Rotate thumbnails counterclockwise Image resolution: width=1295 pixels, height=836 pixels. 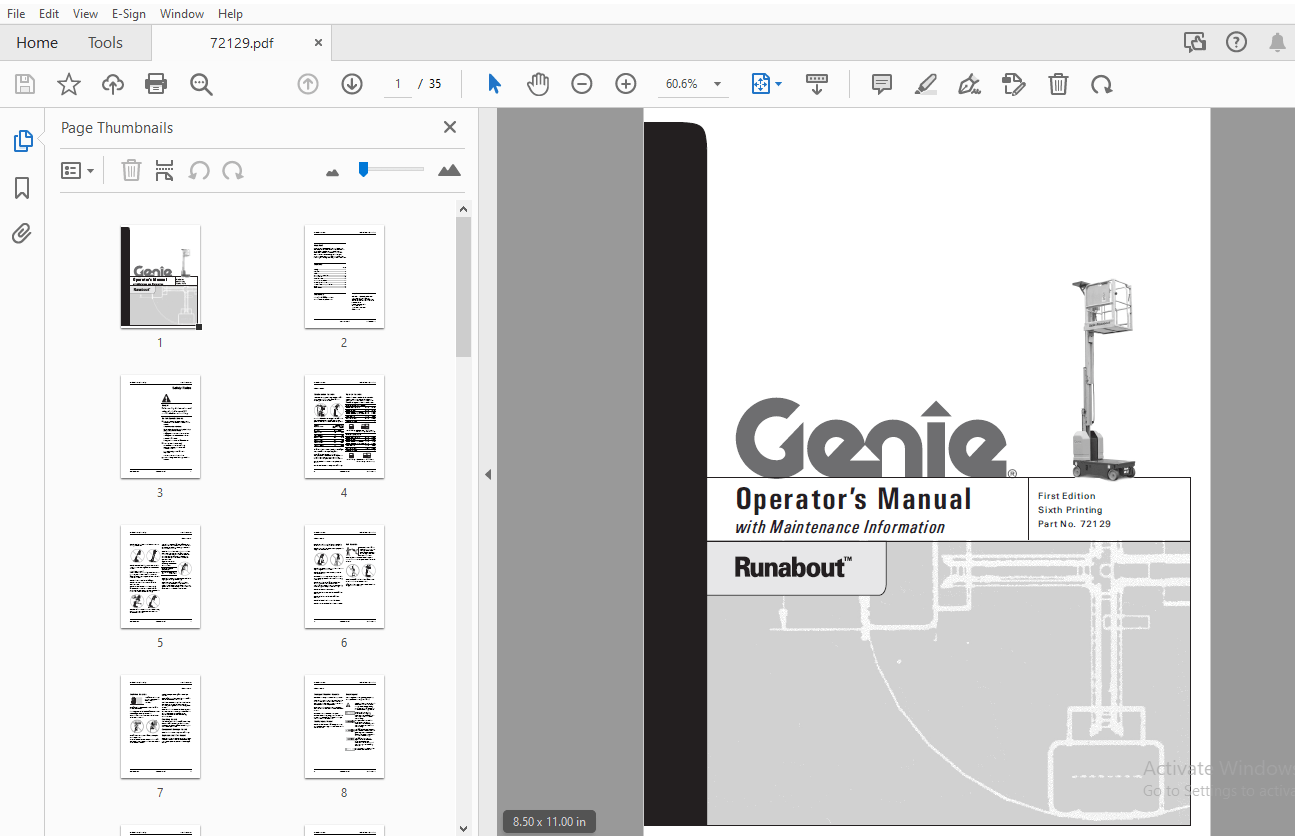[199, 171]
